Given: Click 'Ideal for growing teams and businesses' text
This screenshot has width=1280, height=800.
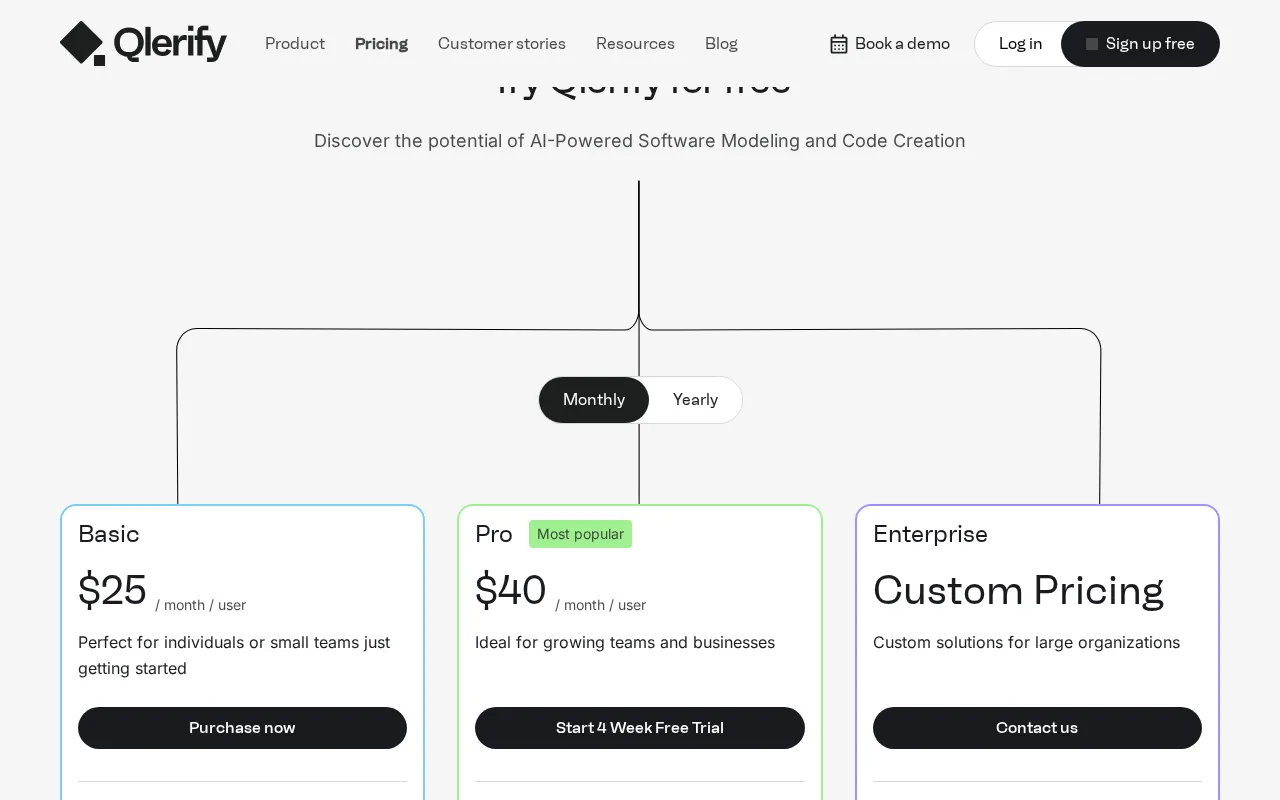Looking at the screenshot, I should [625, 642].
